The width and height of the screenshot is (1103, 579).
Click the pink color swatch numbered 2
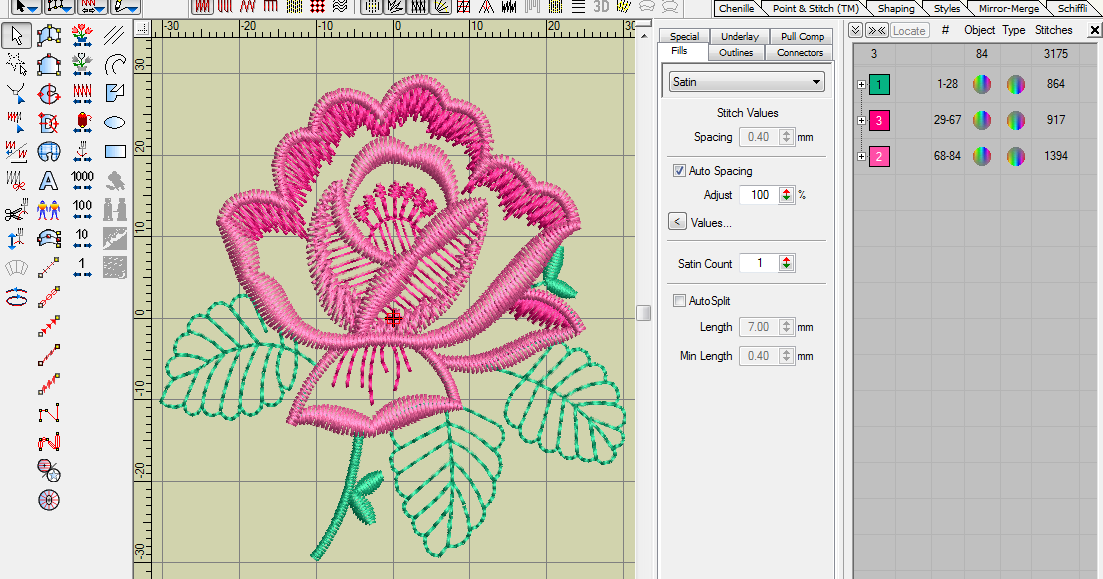(x=879, y=156)
